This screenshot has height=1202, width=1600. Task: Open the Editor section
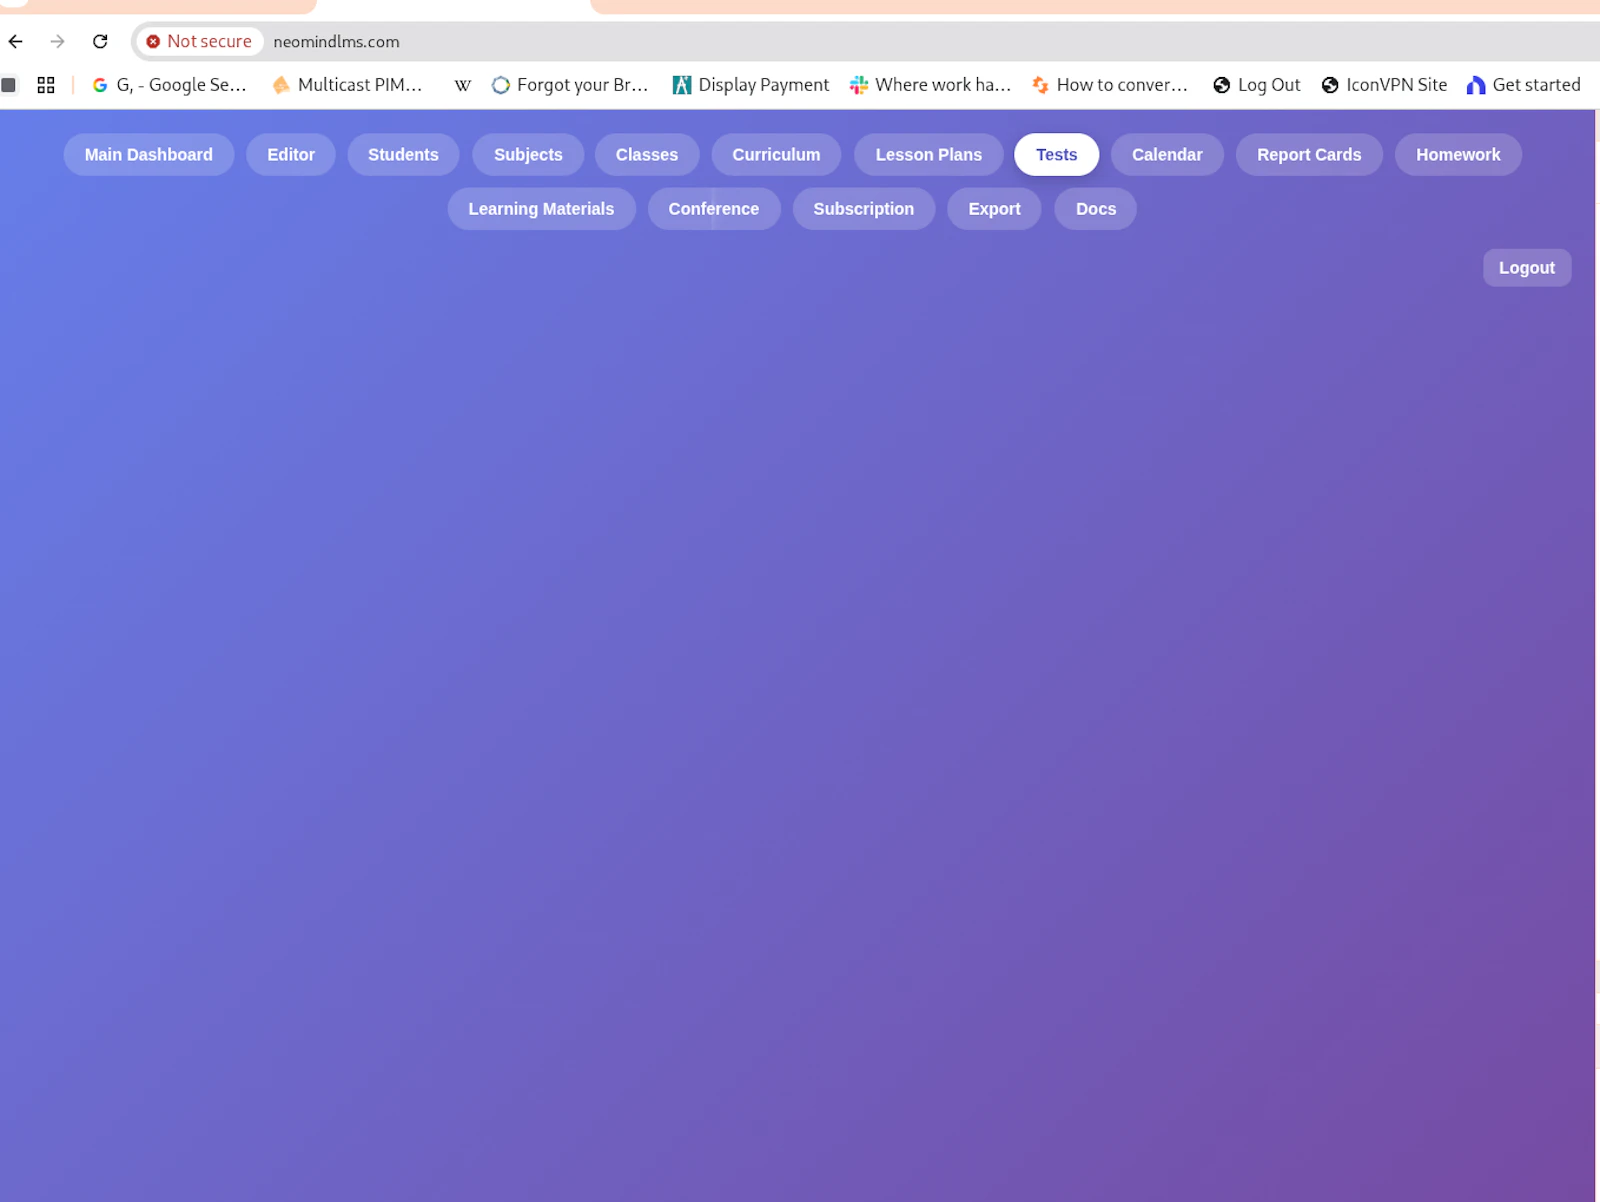tap(291, 155)
